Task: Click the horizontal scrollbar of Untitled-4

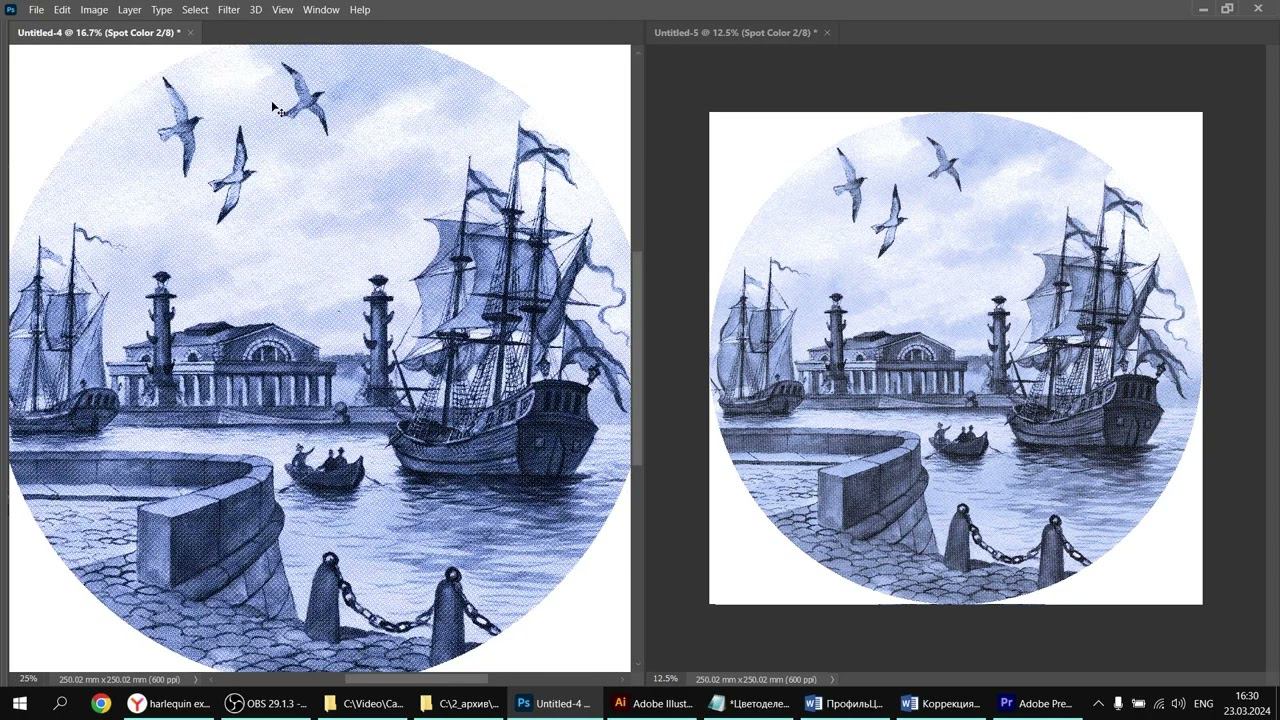Action: coord(416,679)
